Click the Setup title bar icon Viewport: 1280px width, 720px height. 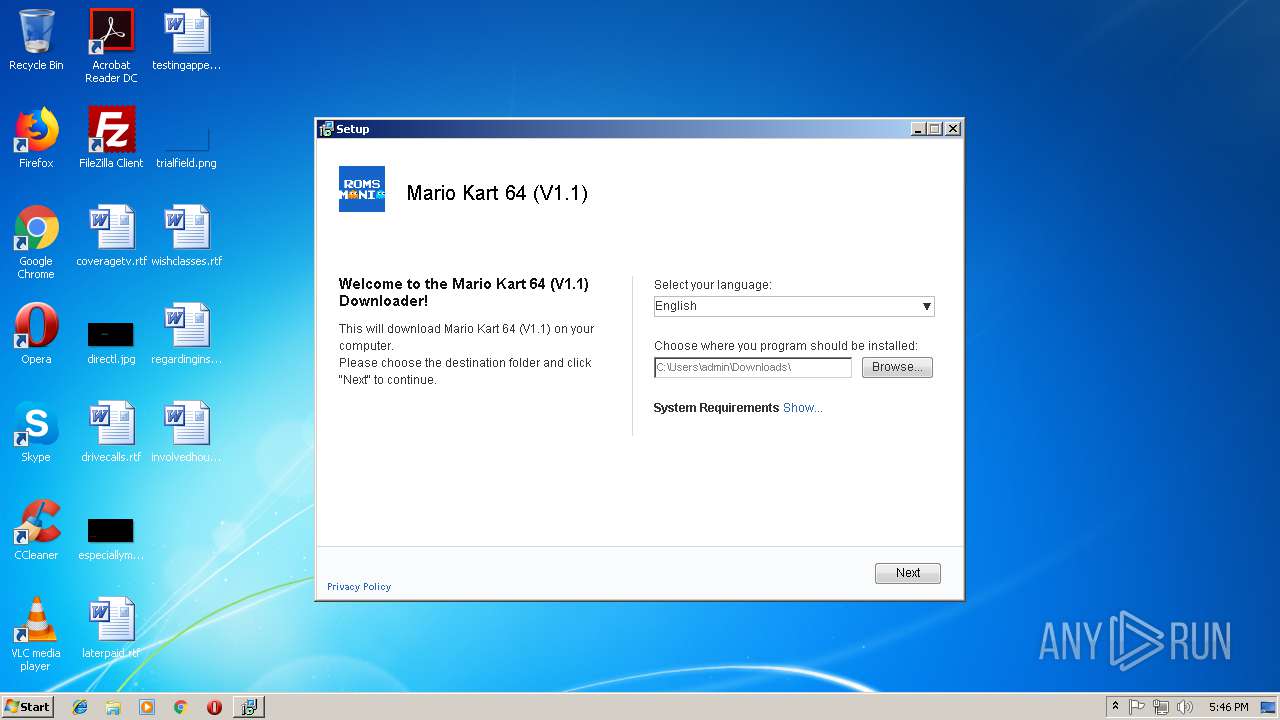pos(326,129)
